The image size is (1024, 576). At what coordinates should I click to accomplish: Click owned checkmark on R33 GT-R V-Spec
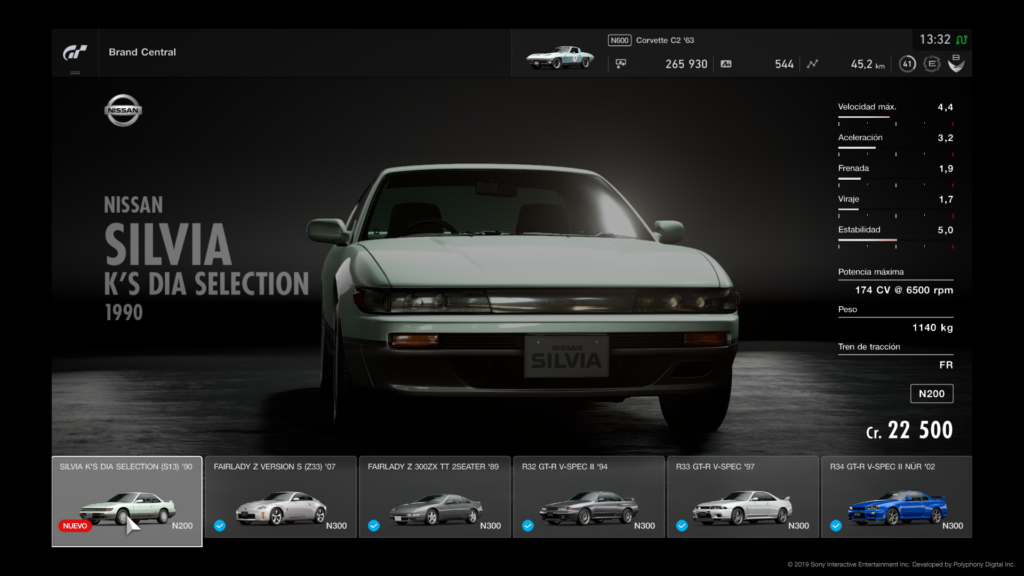pos(682,526)
